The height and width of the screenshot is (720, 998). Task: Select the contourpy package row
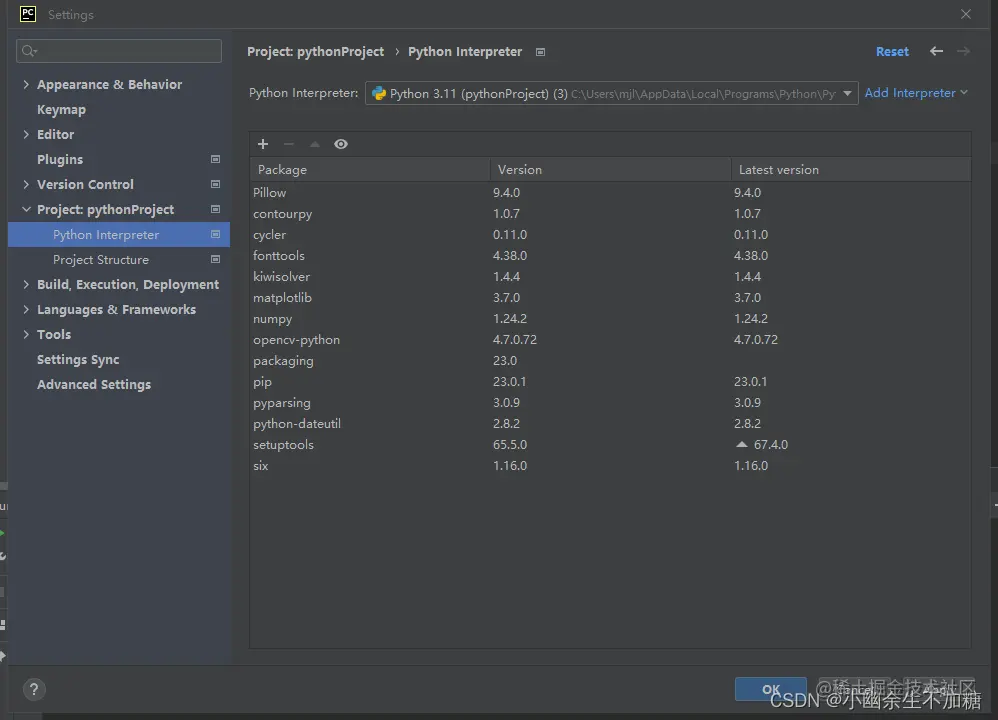pyautogui.click(x=610, y=213)
